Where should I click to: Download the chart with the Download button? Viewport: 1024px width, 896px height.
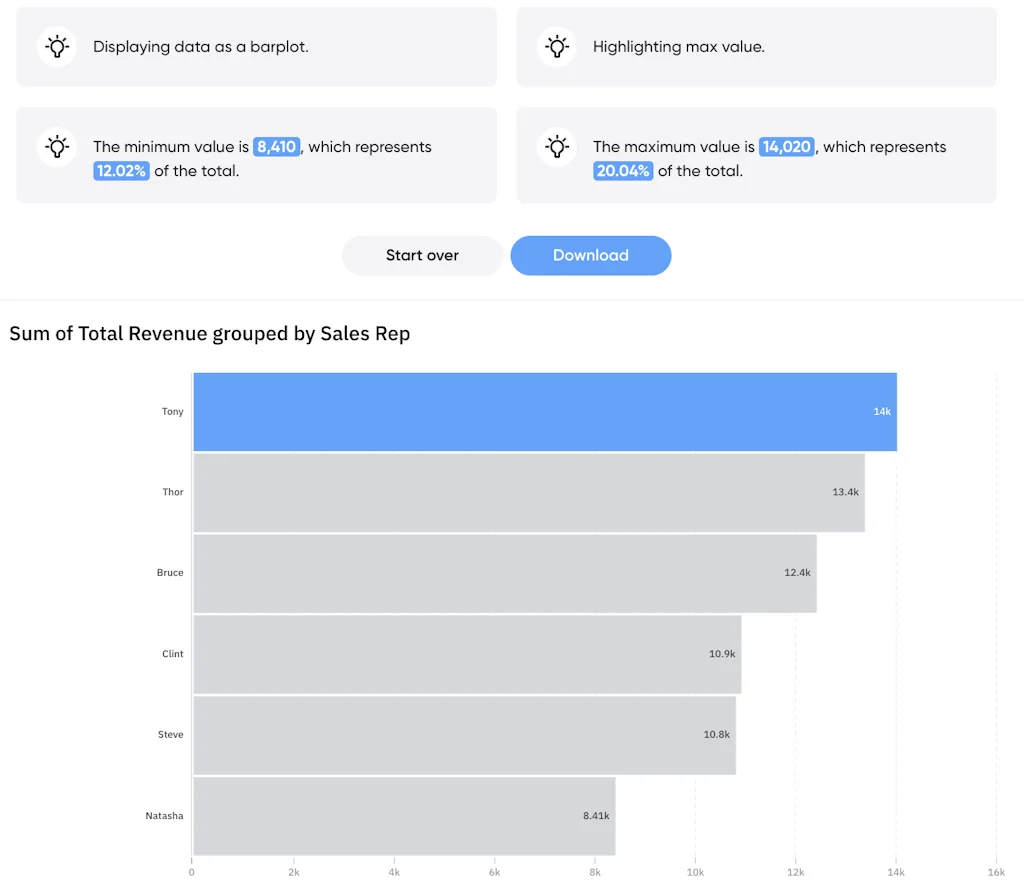tap(591, 255)
